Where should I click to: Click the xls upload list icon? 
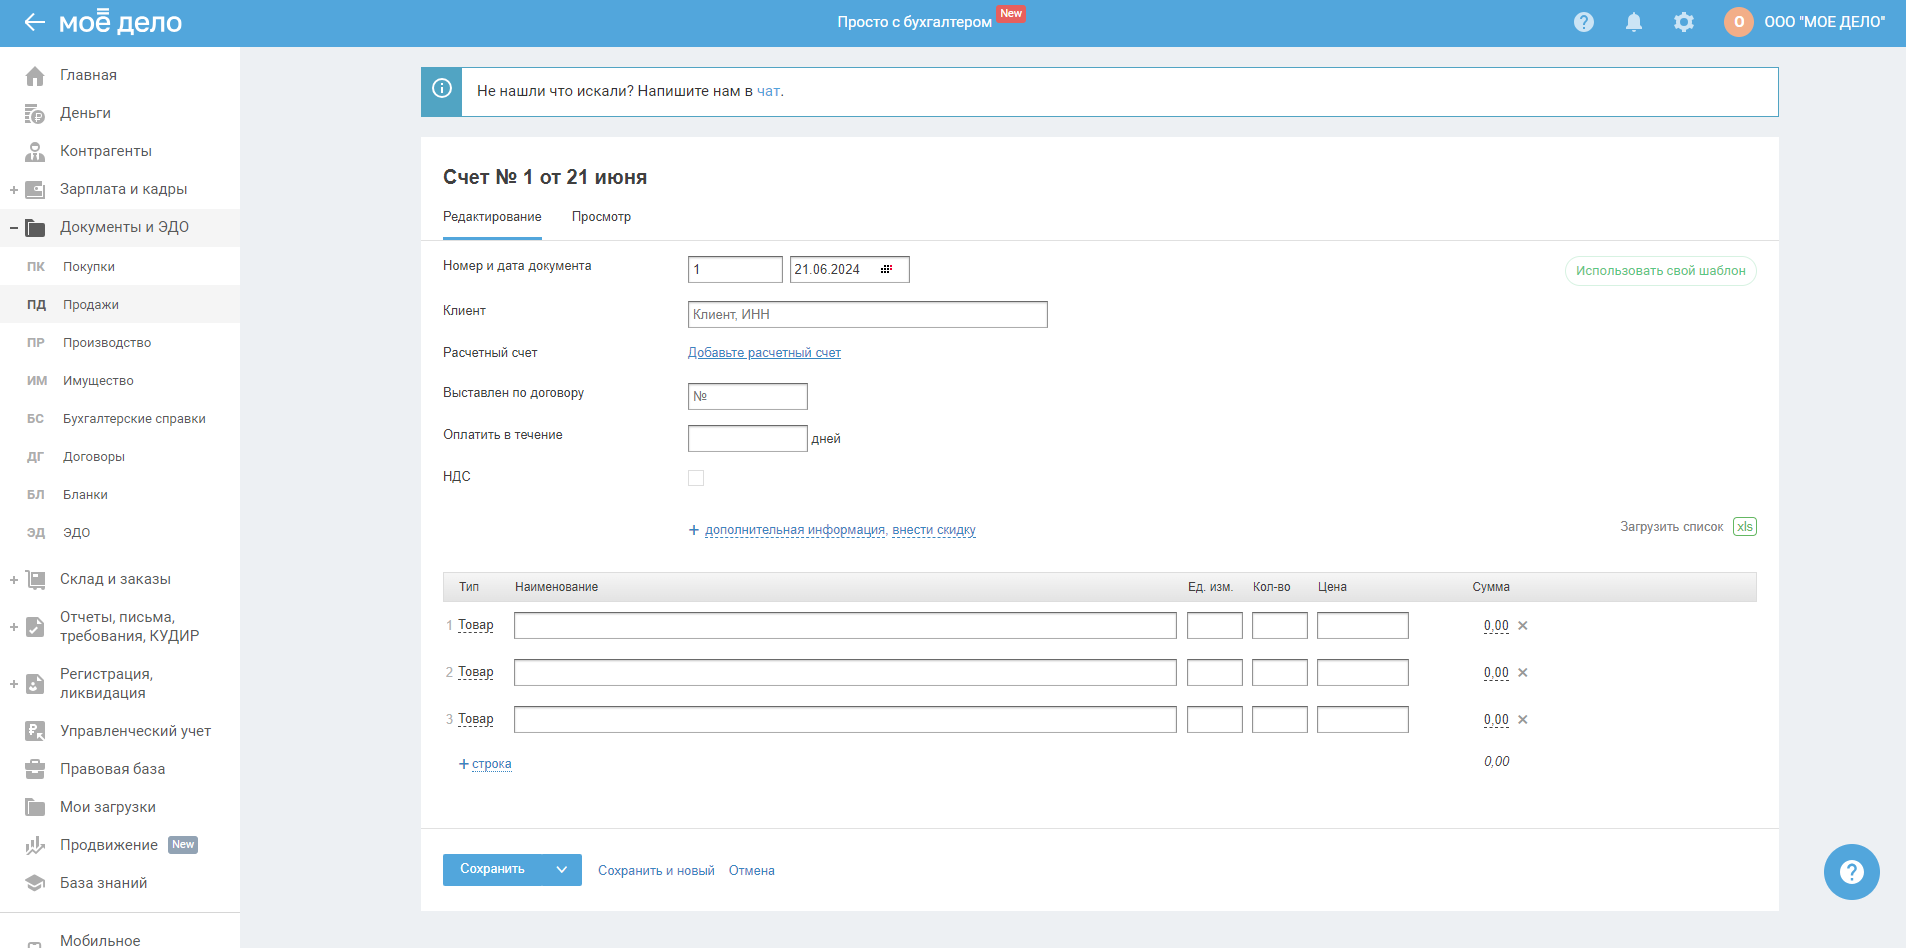pyautogui.click(x=1744, y=527)
